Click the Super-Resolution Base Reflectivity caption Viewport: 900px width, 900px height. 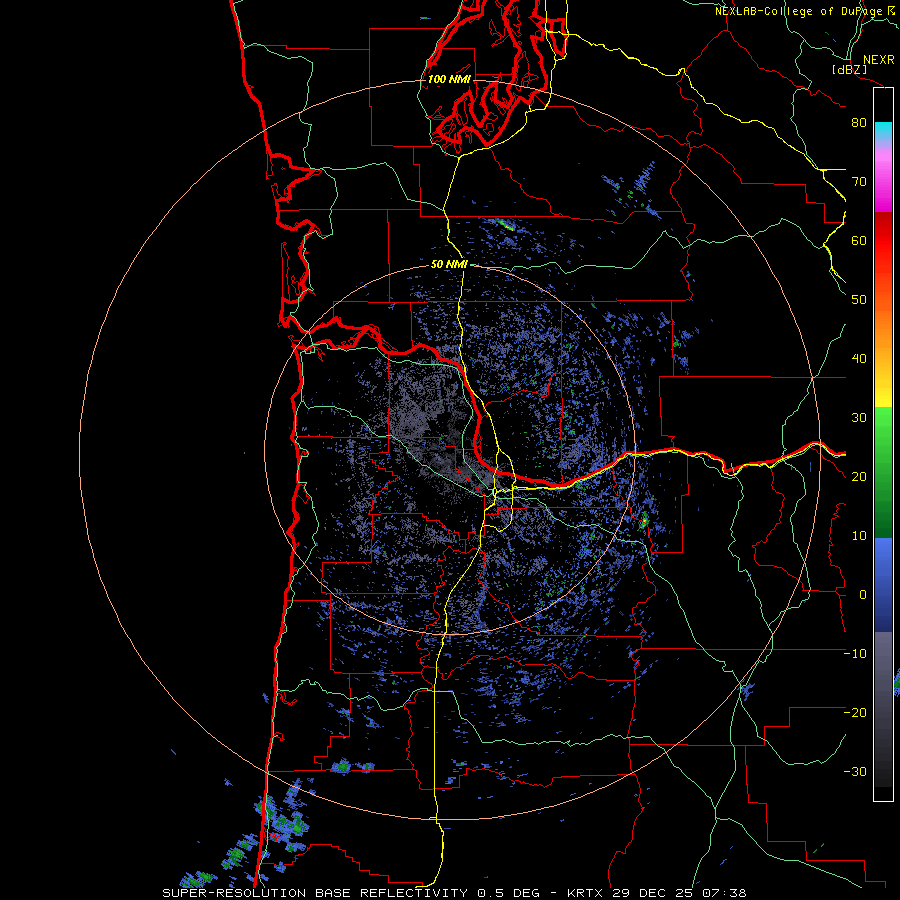pos(454,893)
